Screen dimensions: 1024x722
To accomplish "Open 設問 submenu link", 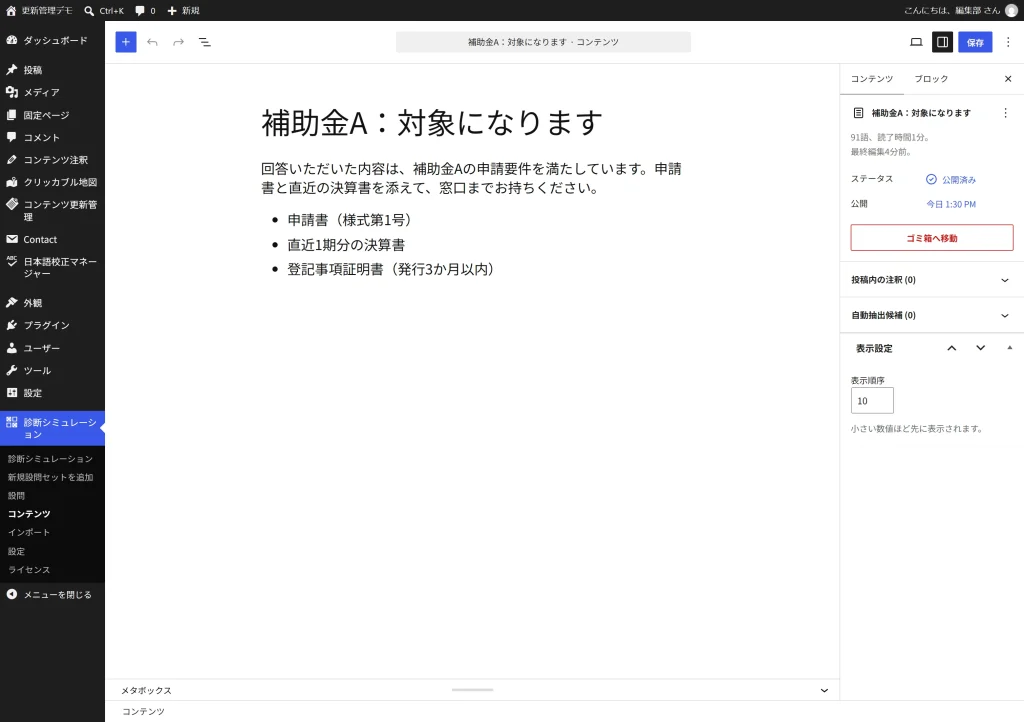I will pos(16,495).
